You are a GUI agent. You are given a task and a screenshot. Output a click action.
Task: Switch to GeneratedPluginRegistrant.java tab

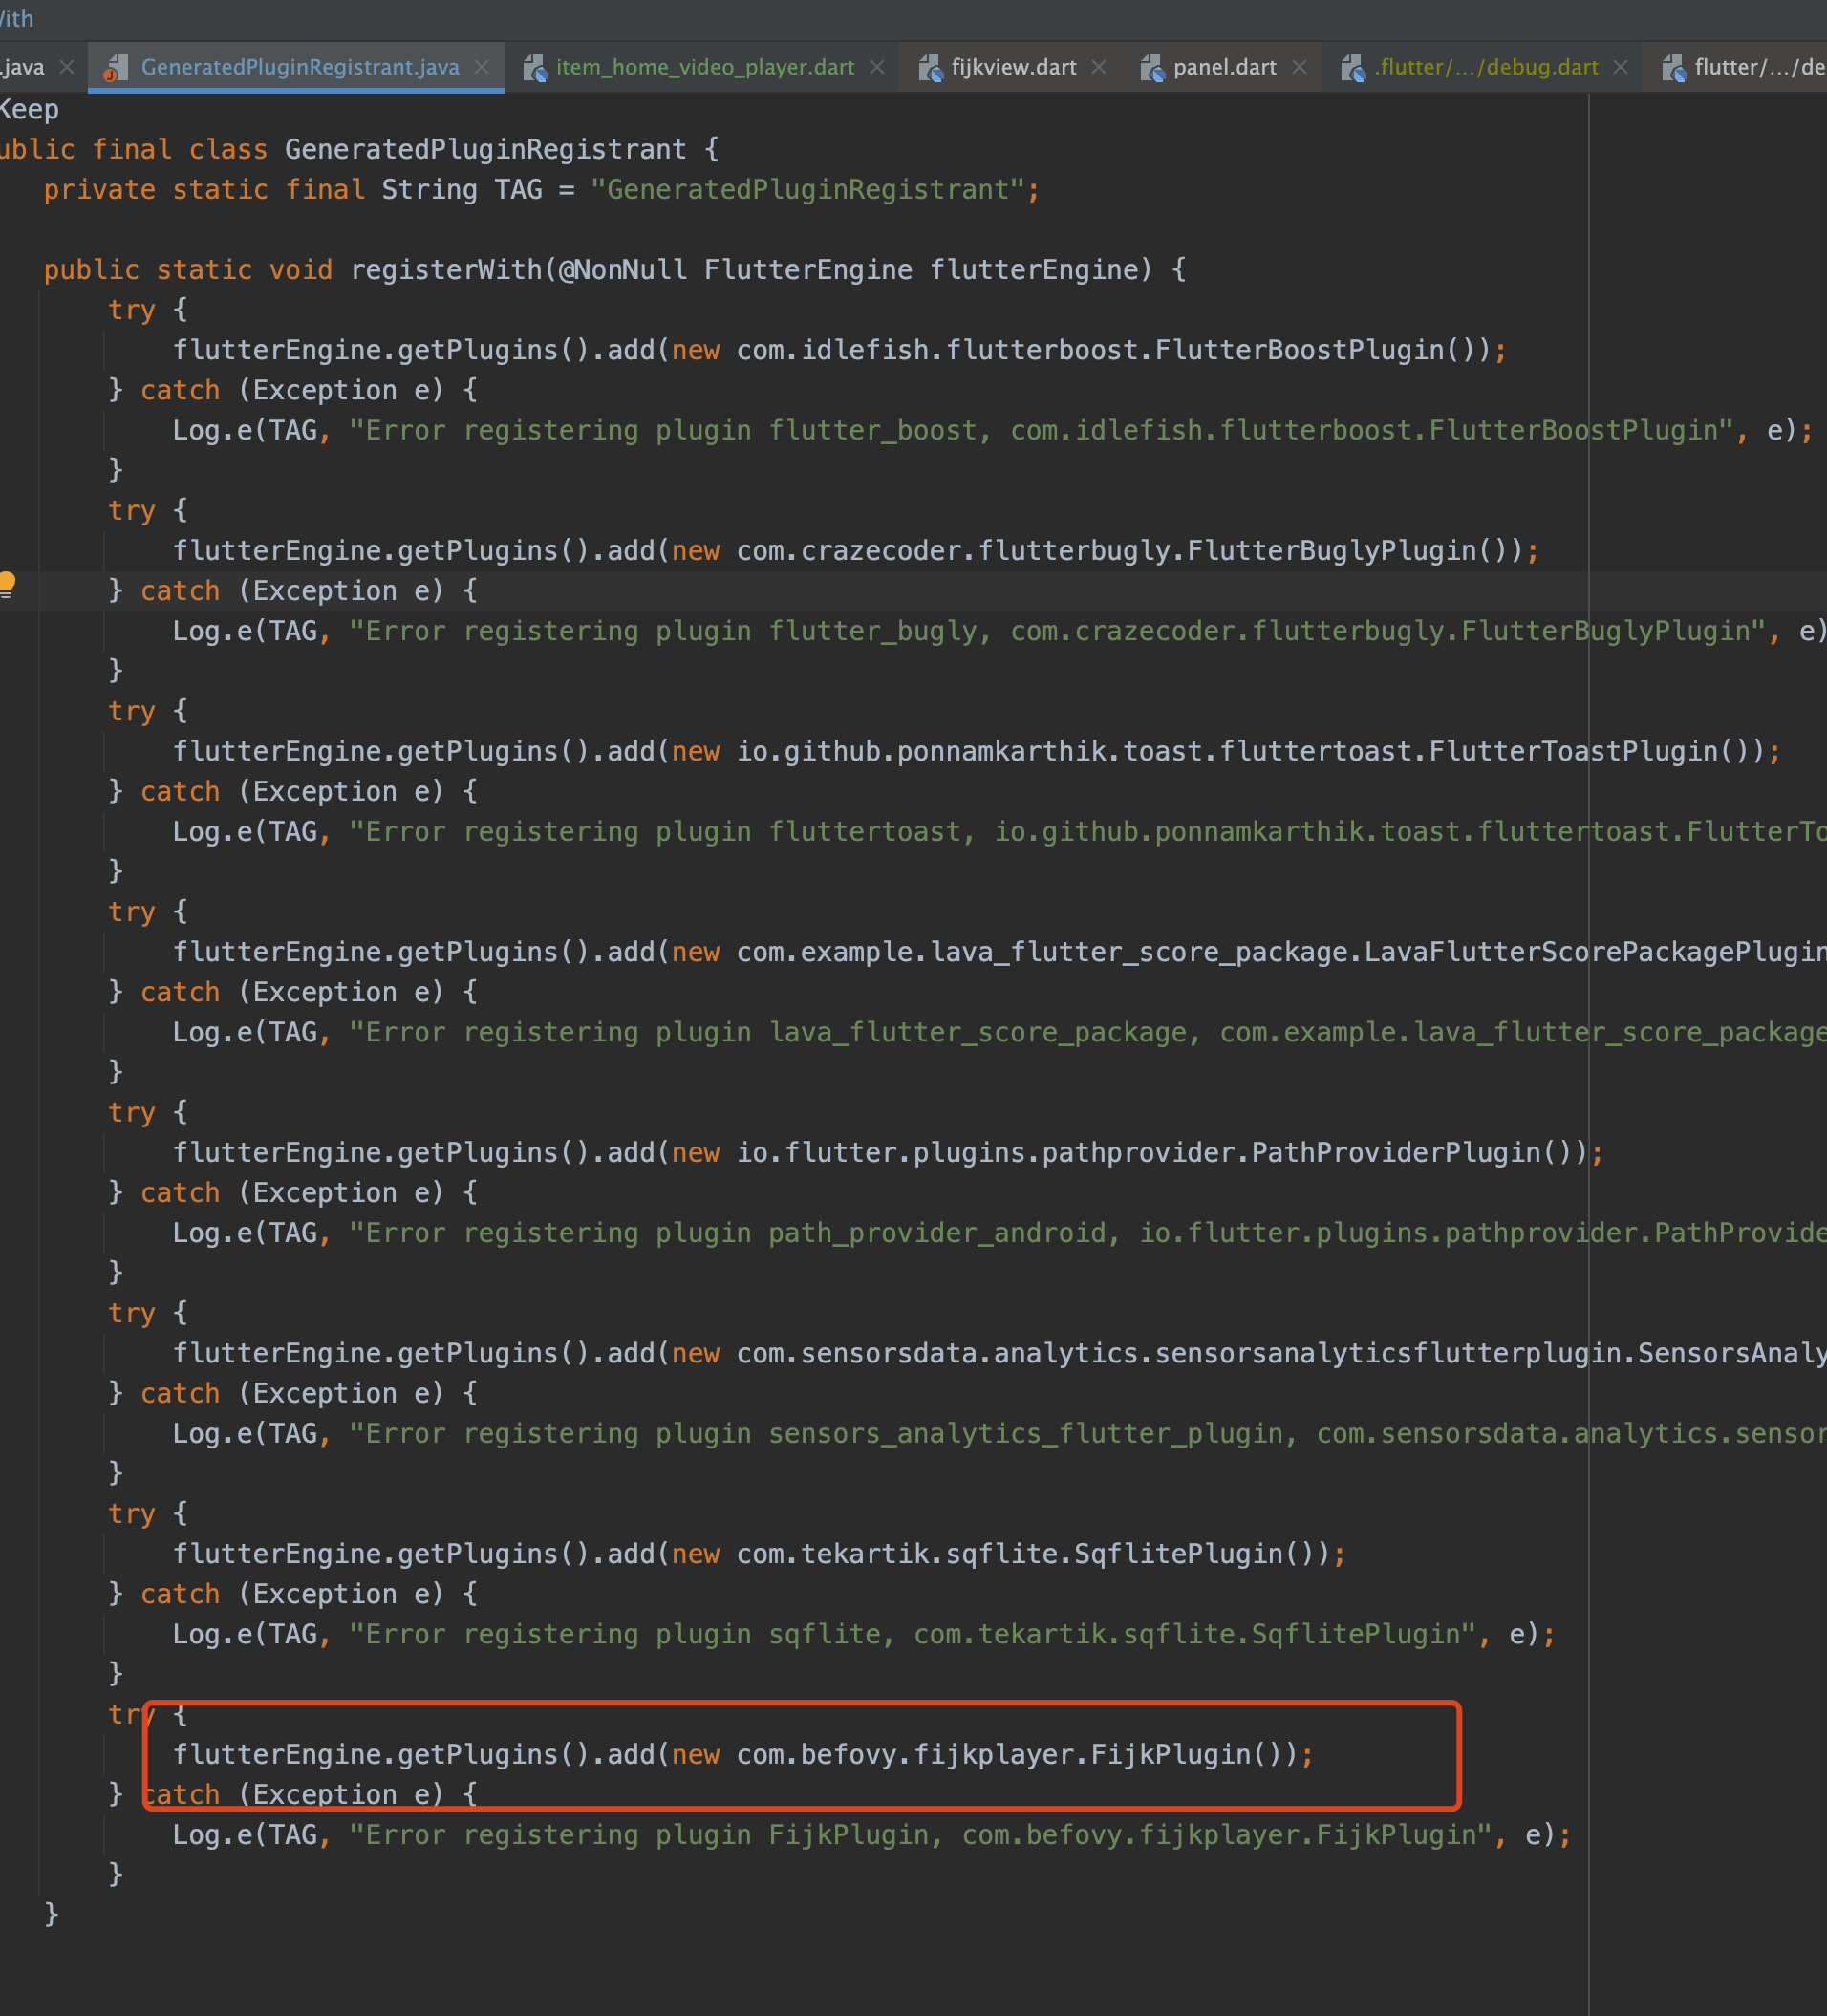click(299, 67)
